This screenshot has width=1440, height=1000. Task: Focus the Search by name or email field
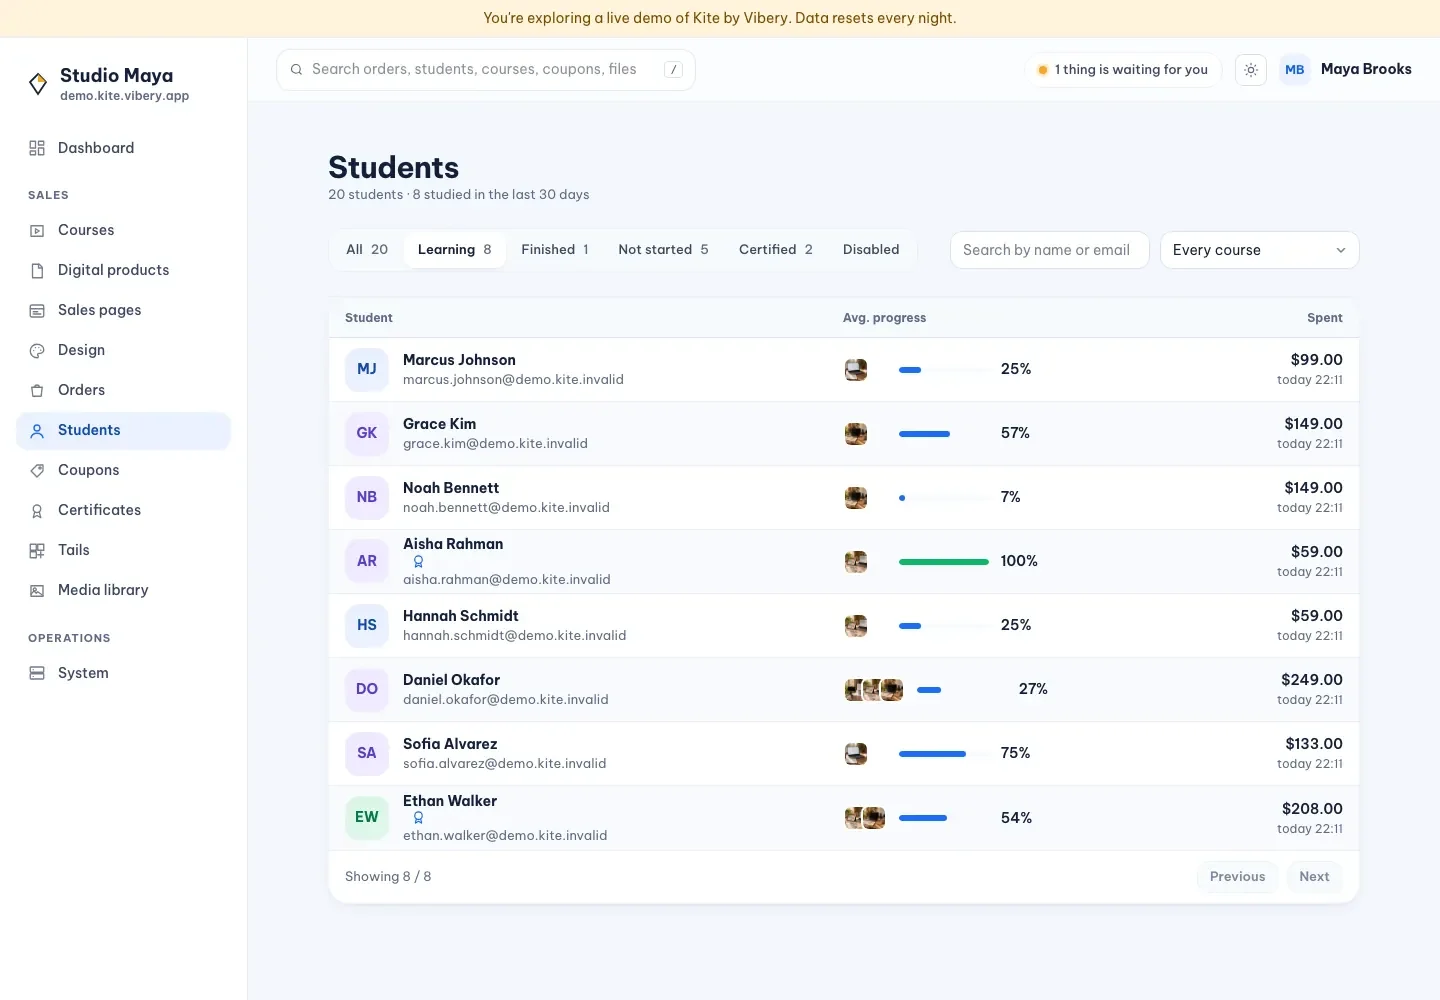1049,250
